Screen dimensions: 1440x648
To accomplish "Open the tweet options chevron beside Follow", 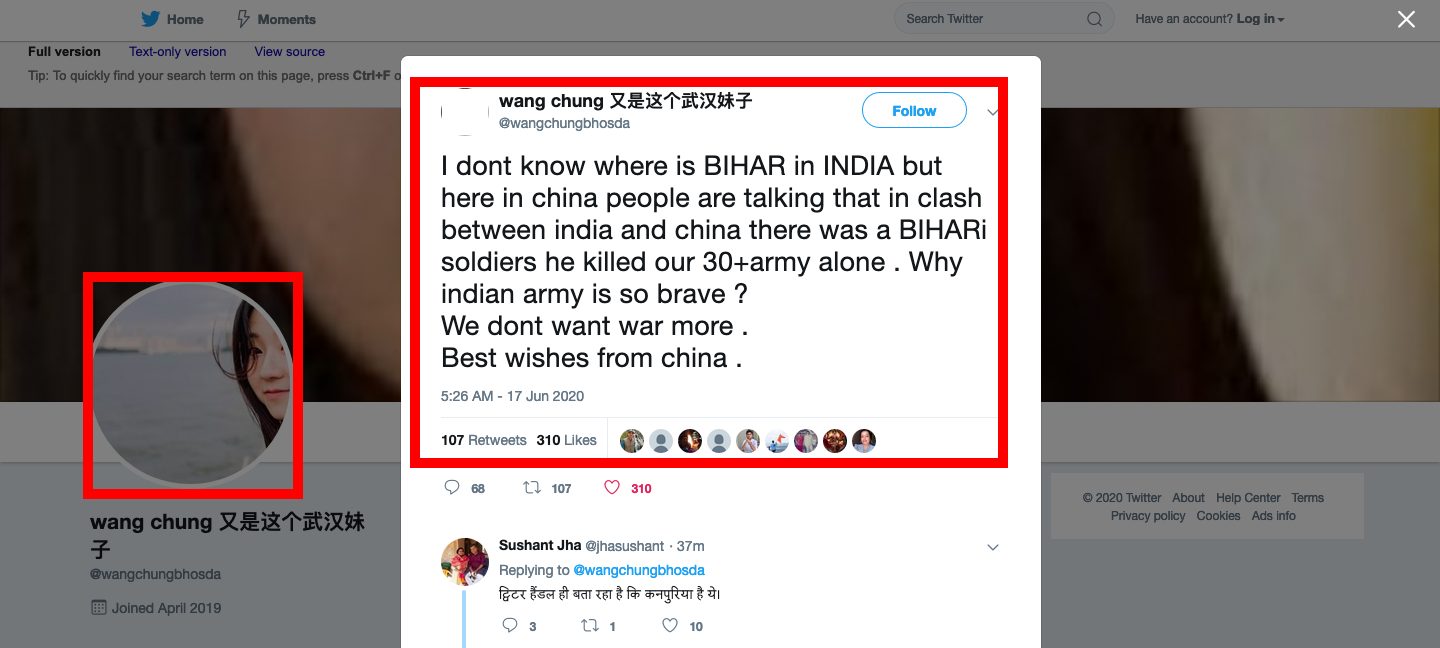I will click(993, 112).
